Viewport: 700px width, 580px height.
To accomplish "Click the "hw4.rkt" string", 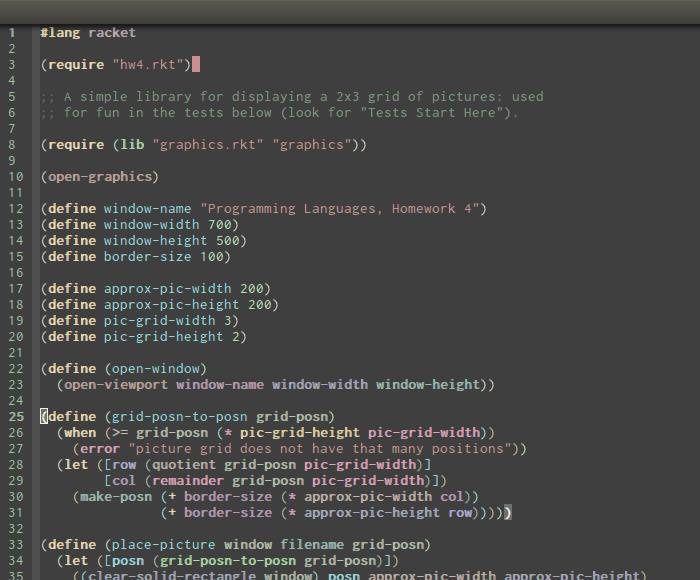I will (148, 65).
